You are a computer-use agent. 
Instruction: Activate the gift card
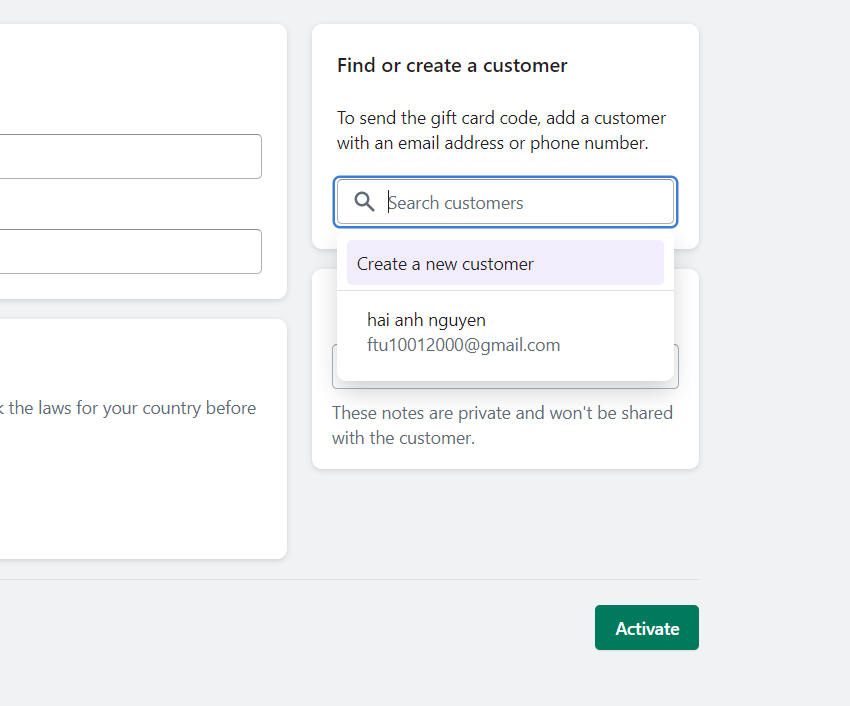[646, 628]
